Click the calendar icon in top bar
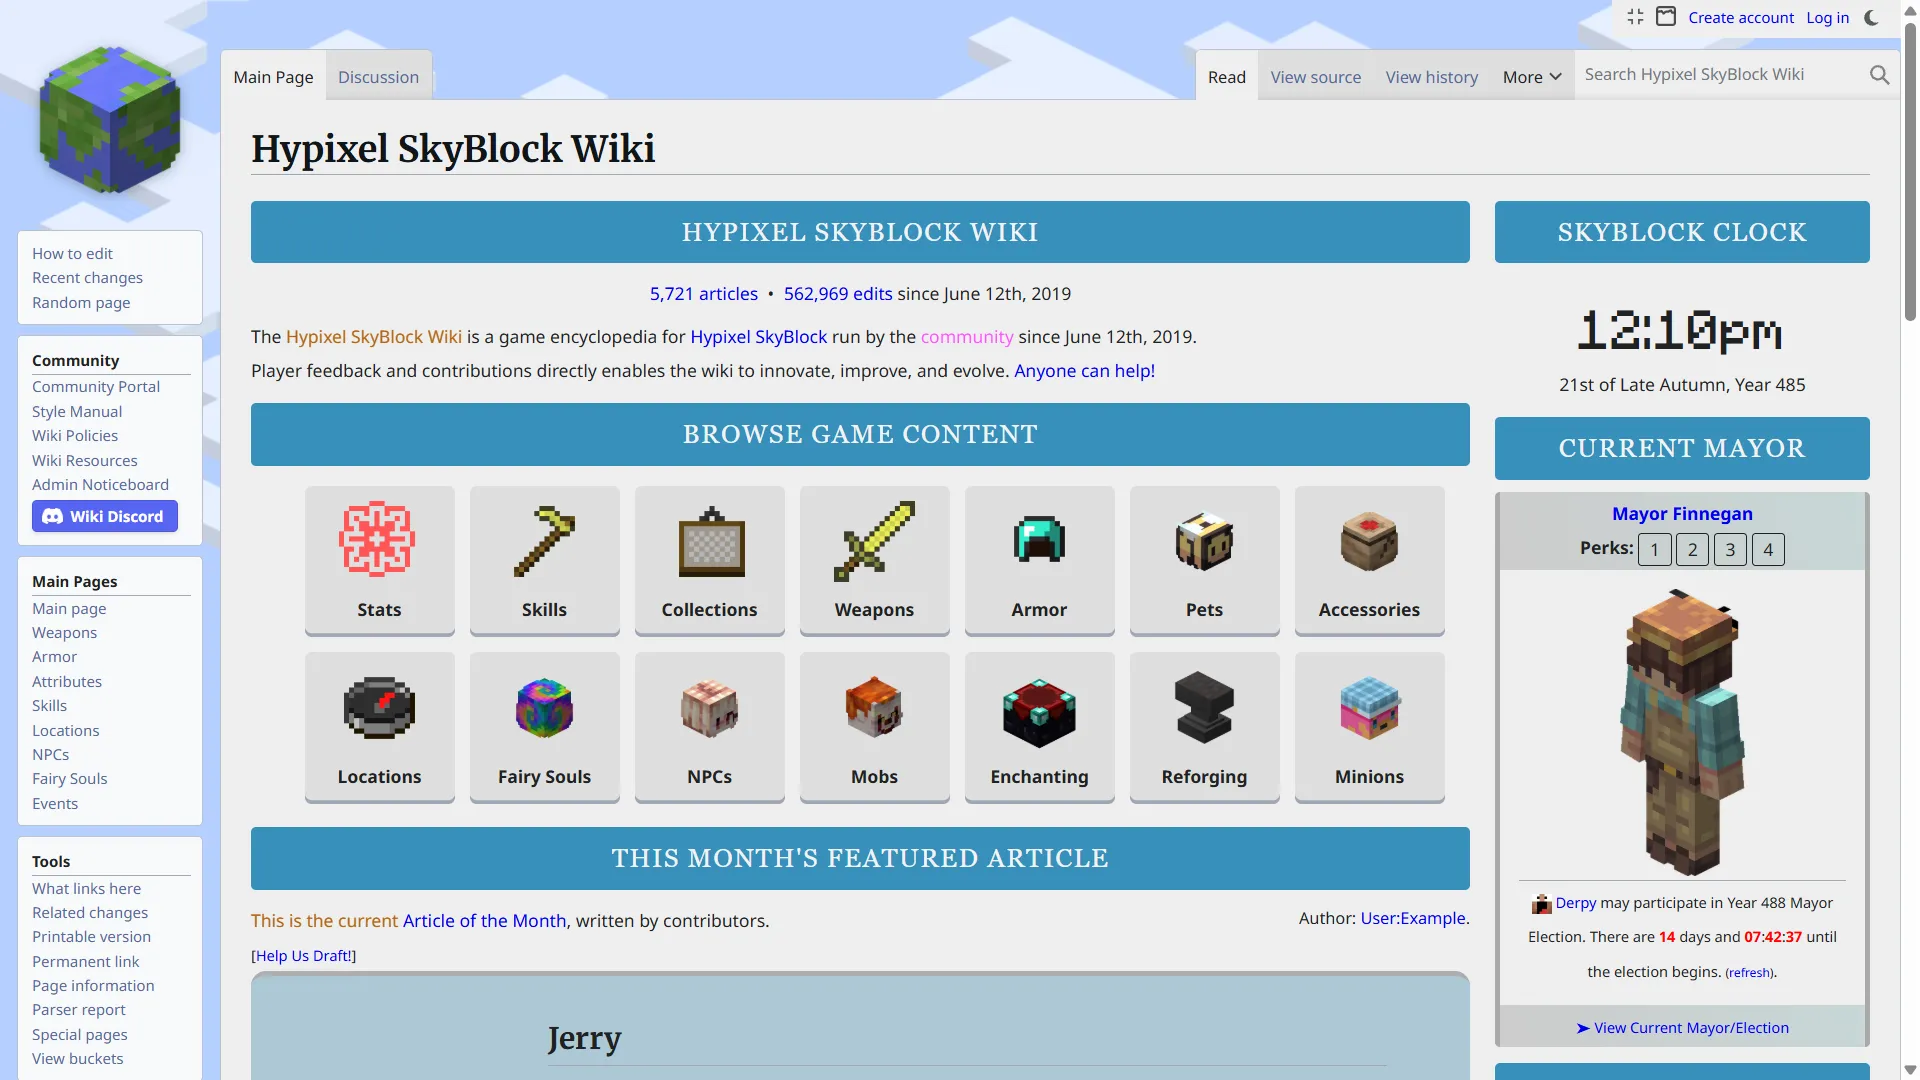This screenshot has width=1920, height=1080. click(x=1666, y=17)
